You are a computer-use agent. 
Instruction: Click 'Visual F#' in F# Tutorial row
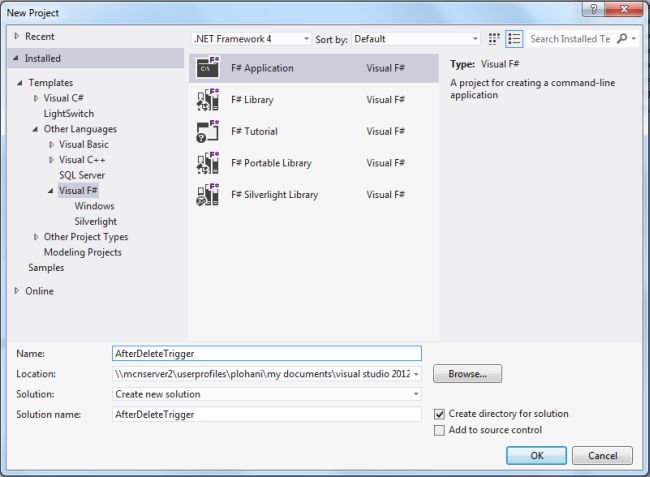(x=385, y=131)
